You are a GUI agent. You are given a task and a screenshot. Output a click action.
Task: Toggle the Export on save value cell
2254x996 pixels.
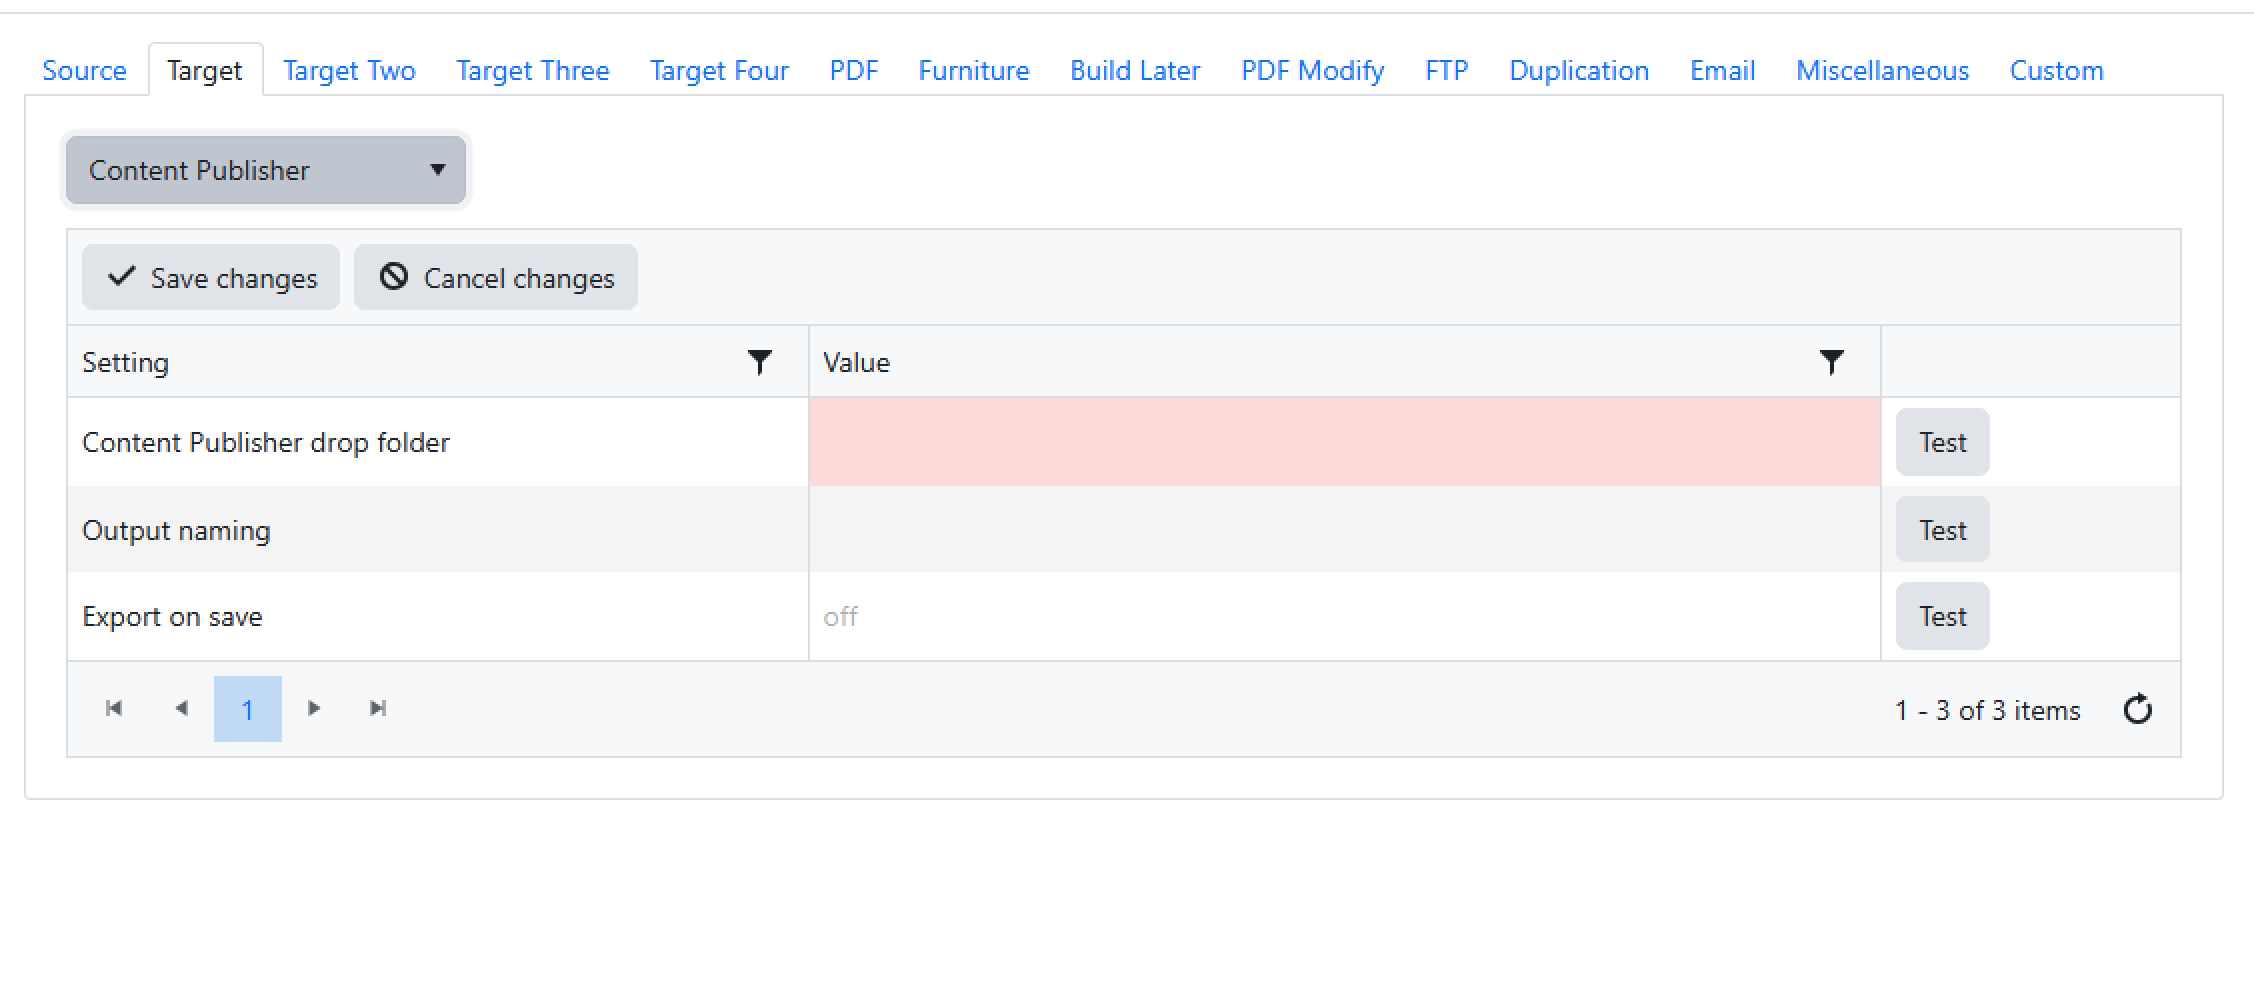tap(1344, 616)
